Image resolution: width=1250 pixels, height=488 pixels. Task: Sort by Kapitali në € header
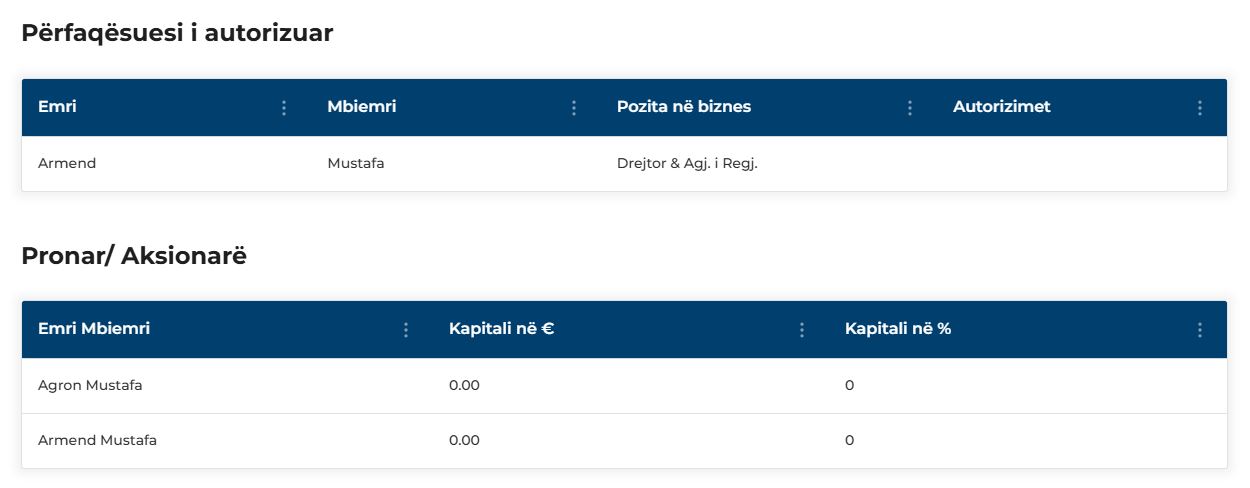502,329
